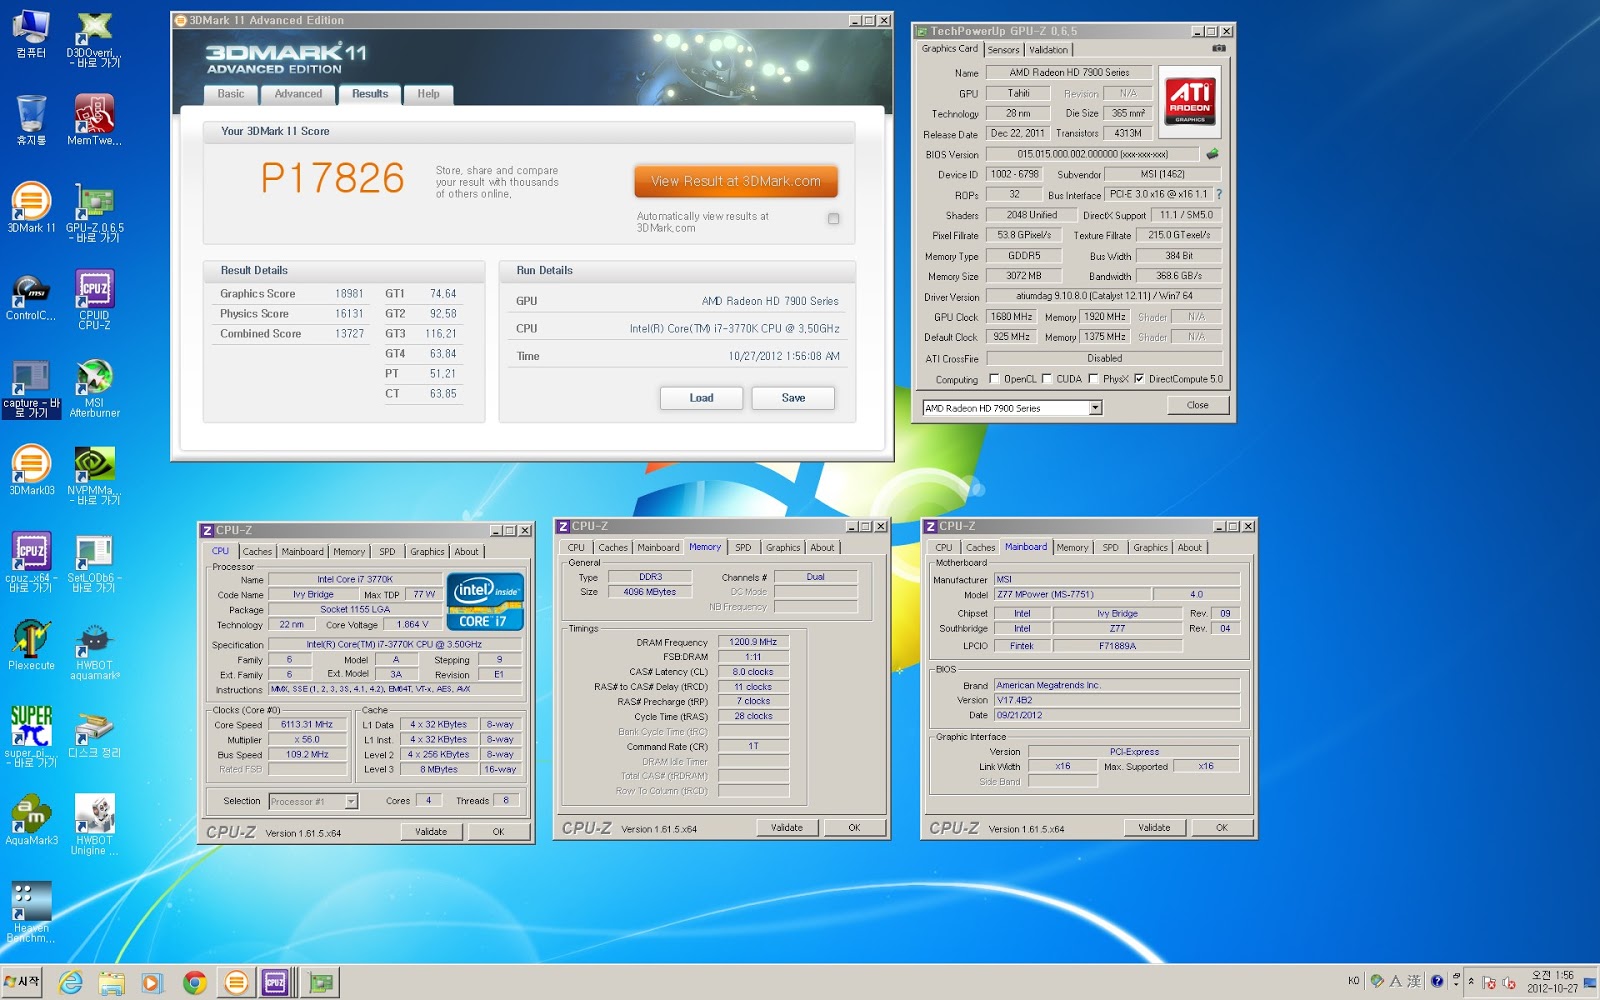Select the cpuz_x64 desktop shortcut
Image resolution: width=1600 pixels, height=1000 pixels.
tap(31, 563)
